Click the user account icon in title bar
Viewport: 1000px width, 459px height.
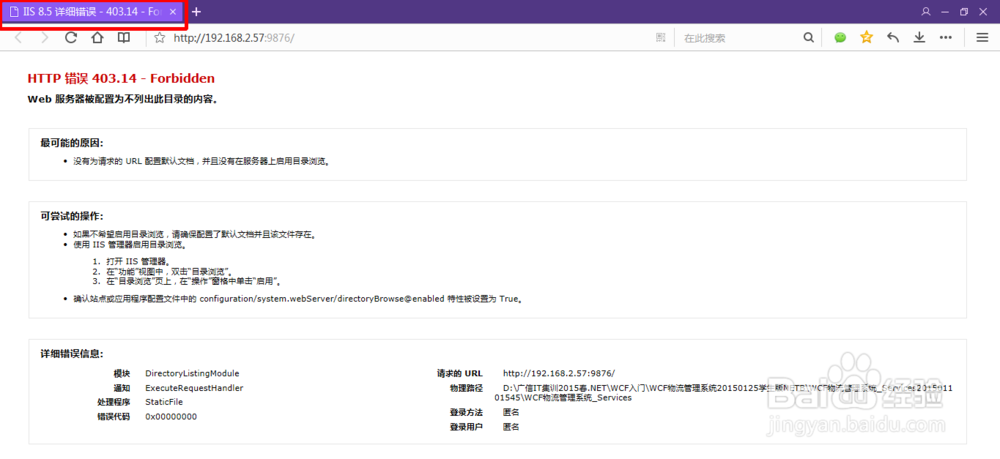926,11
